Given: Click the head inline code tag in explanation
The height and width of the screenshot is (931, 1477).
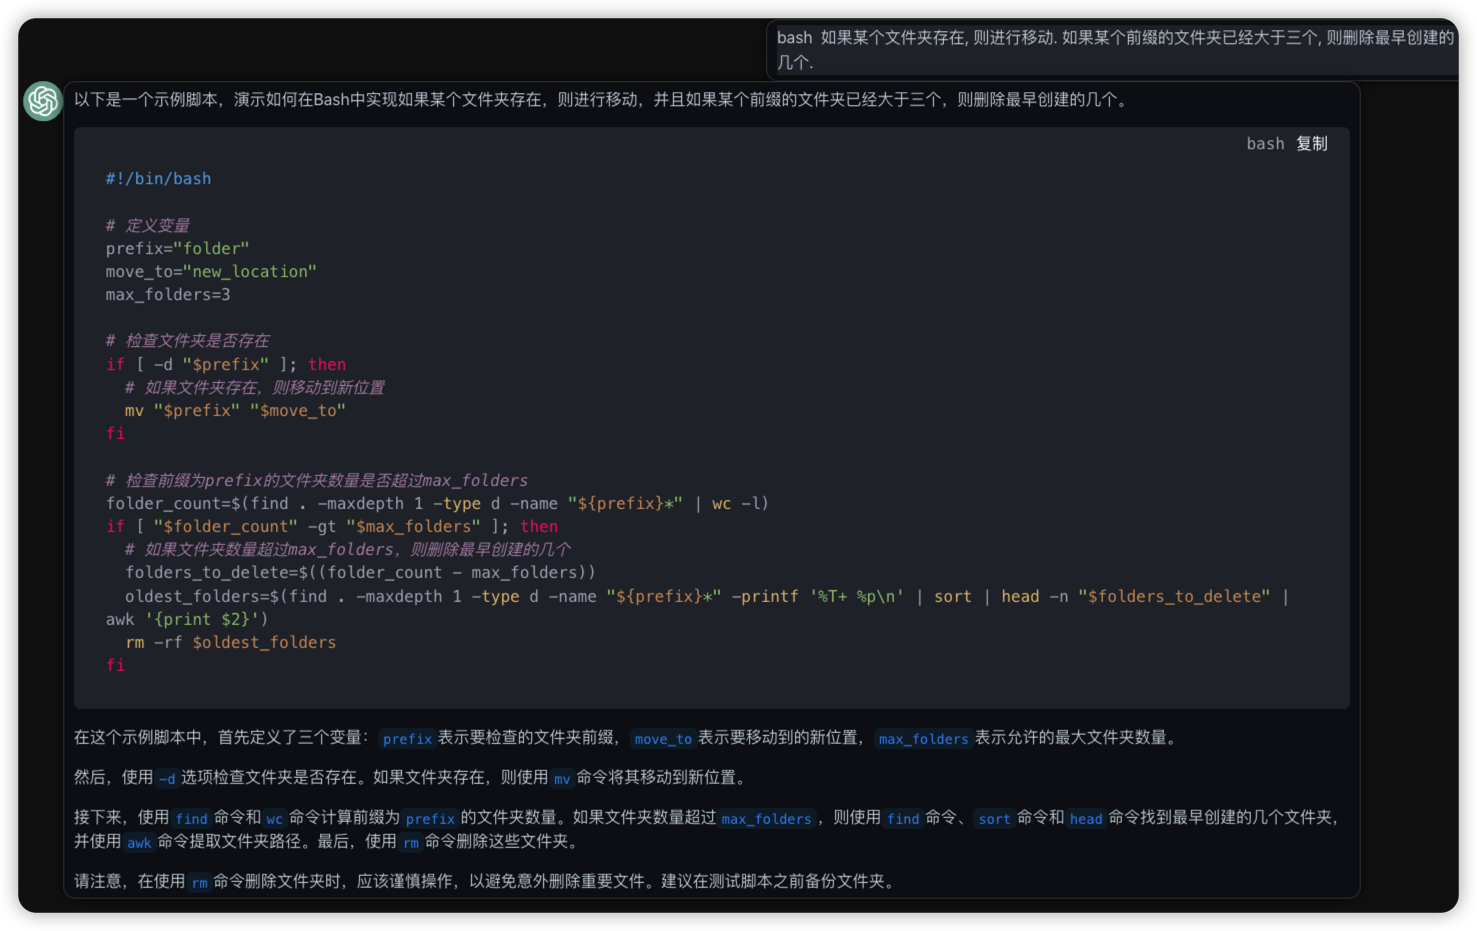Looking at the screenshot, I should tap(1085, 819).
